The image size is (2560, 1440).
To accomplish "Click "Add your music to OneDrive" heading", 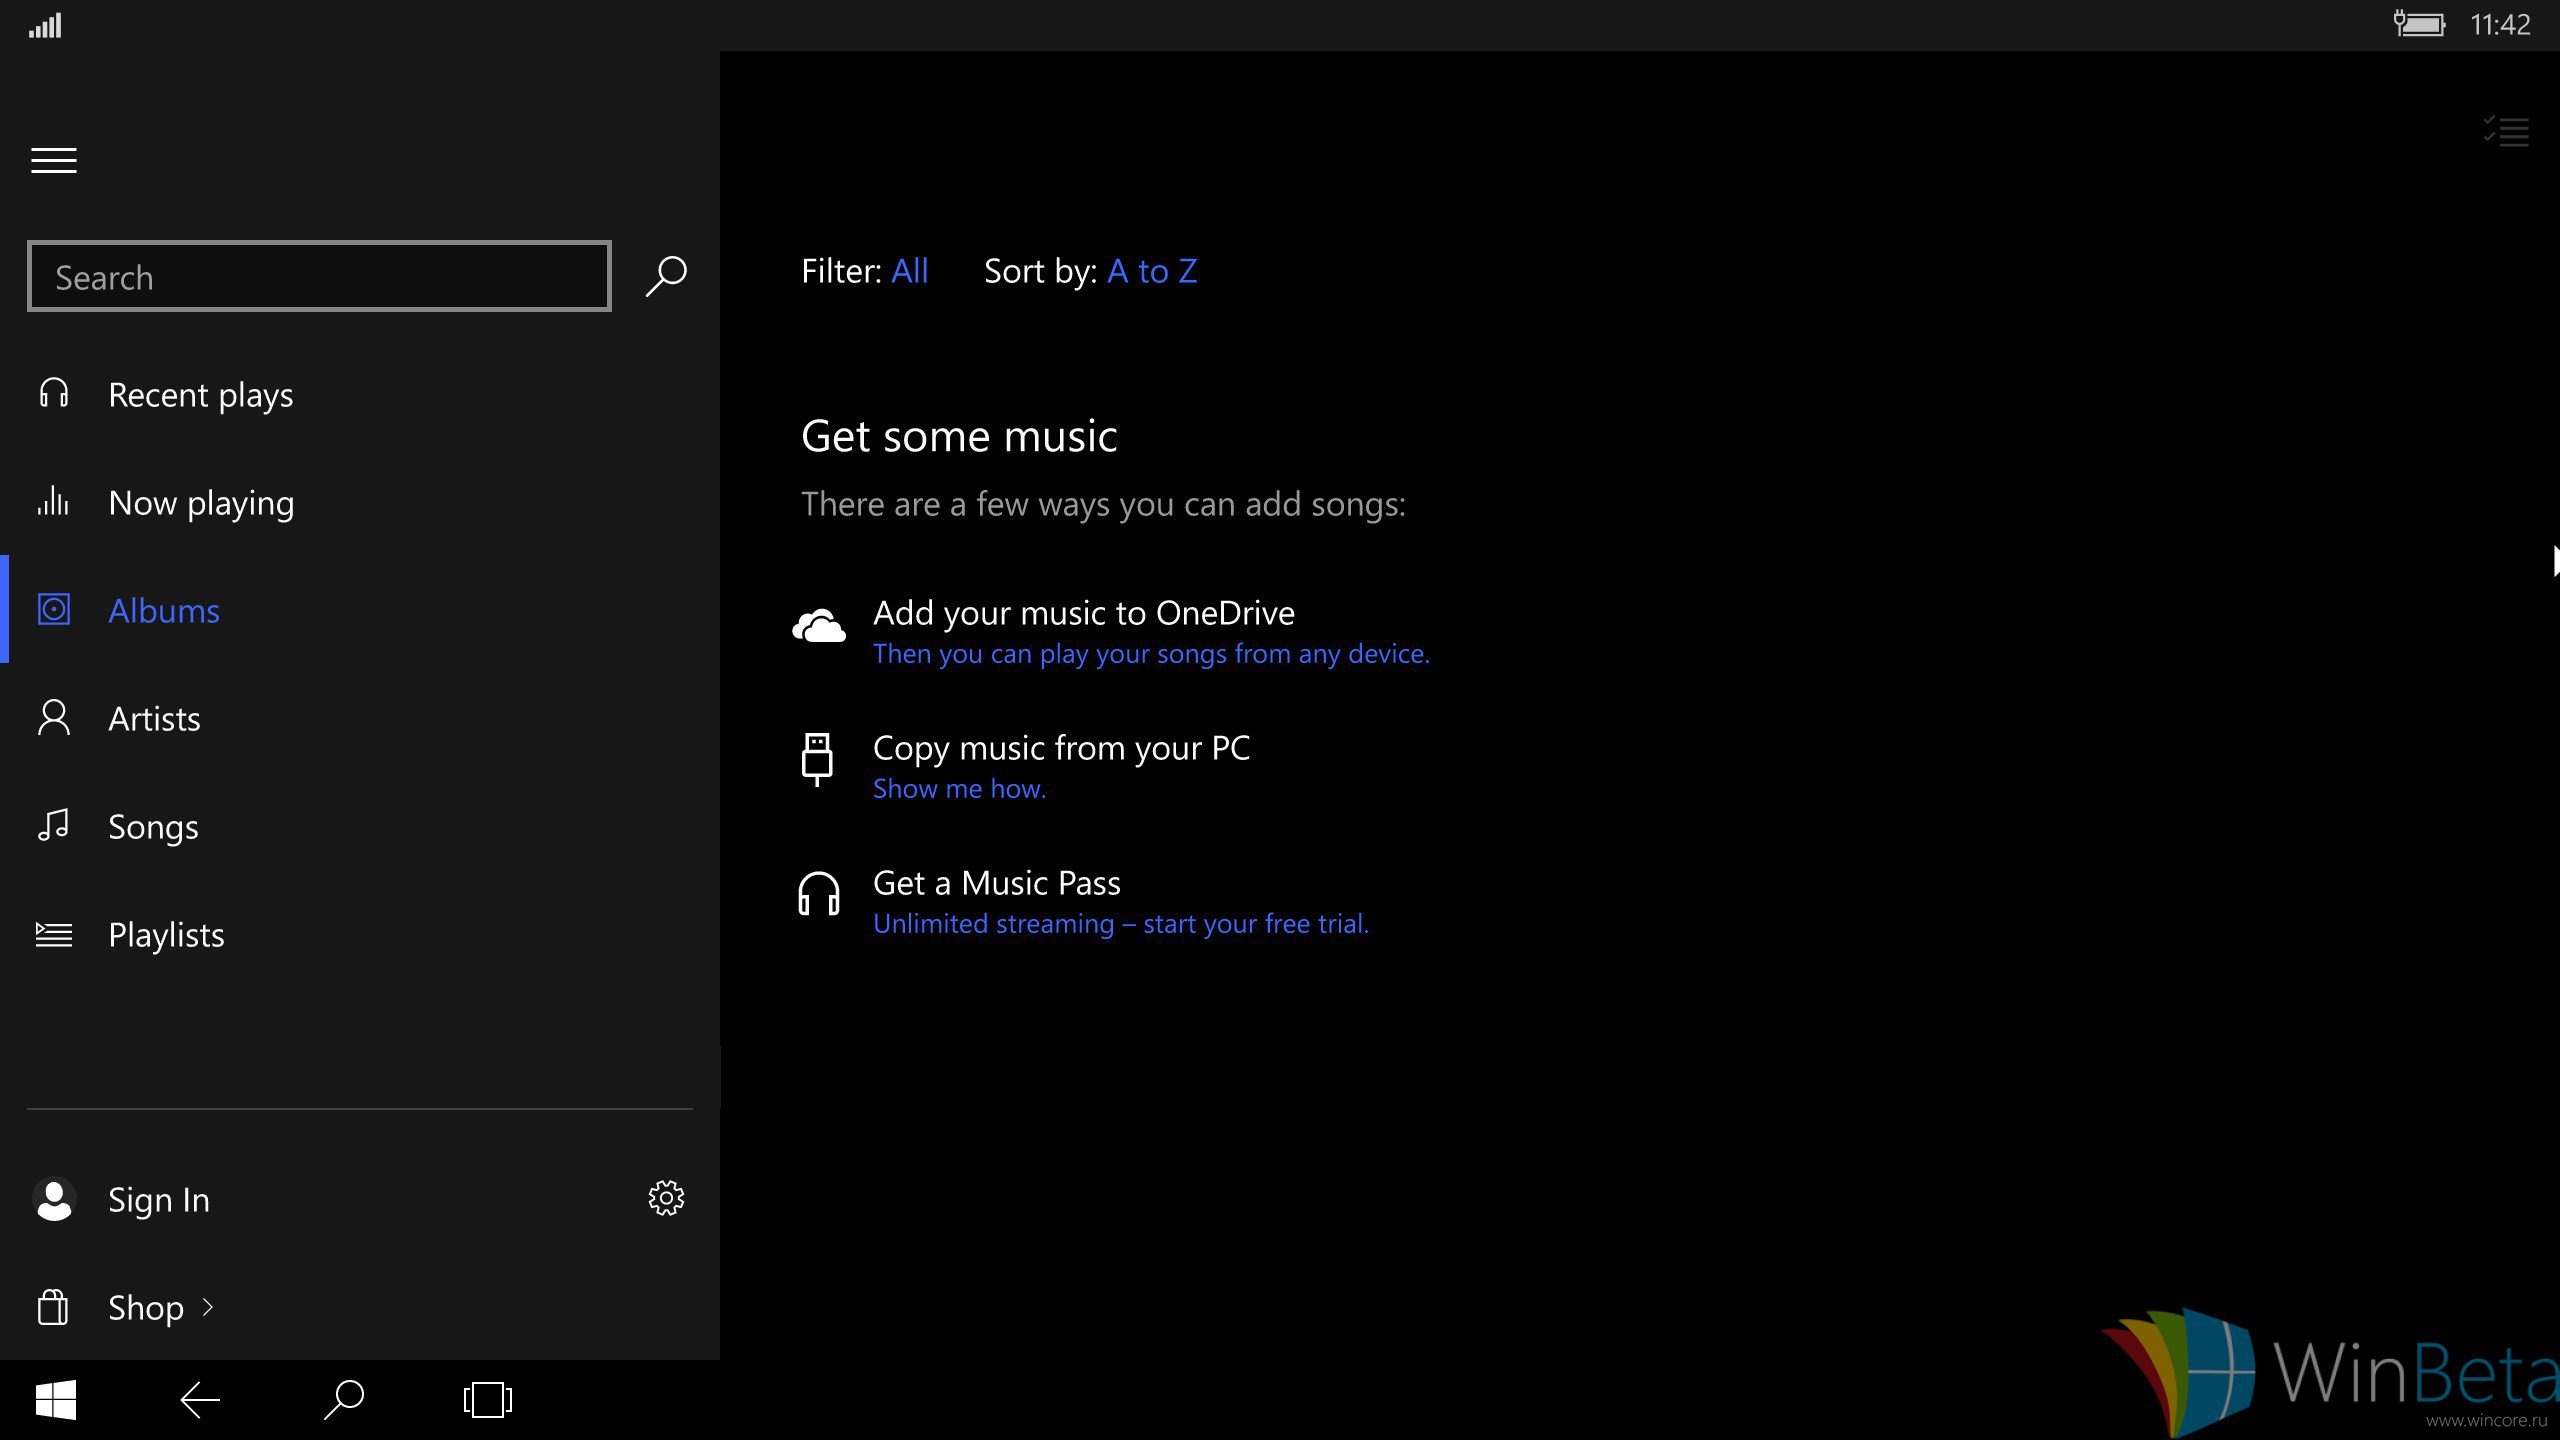I will [x=1084, y=613].
